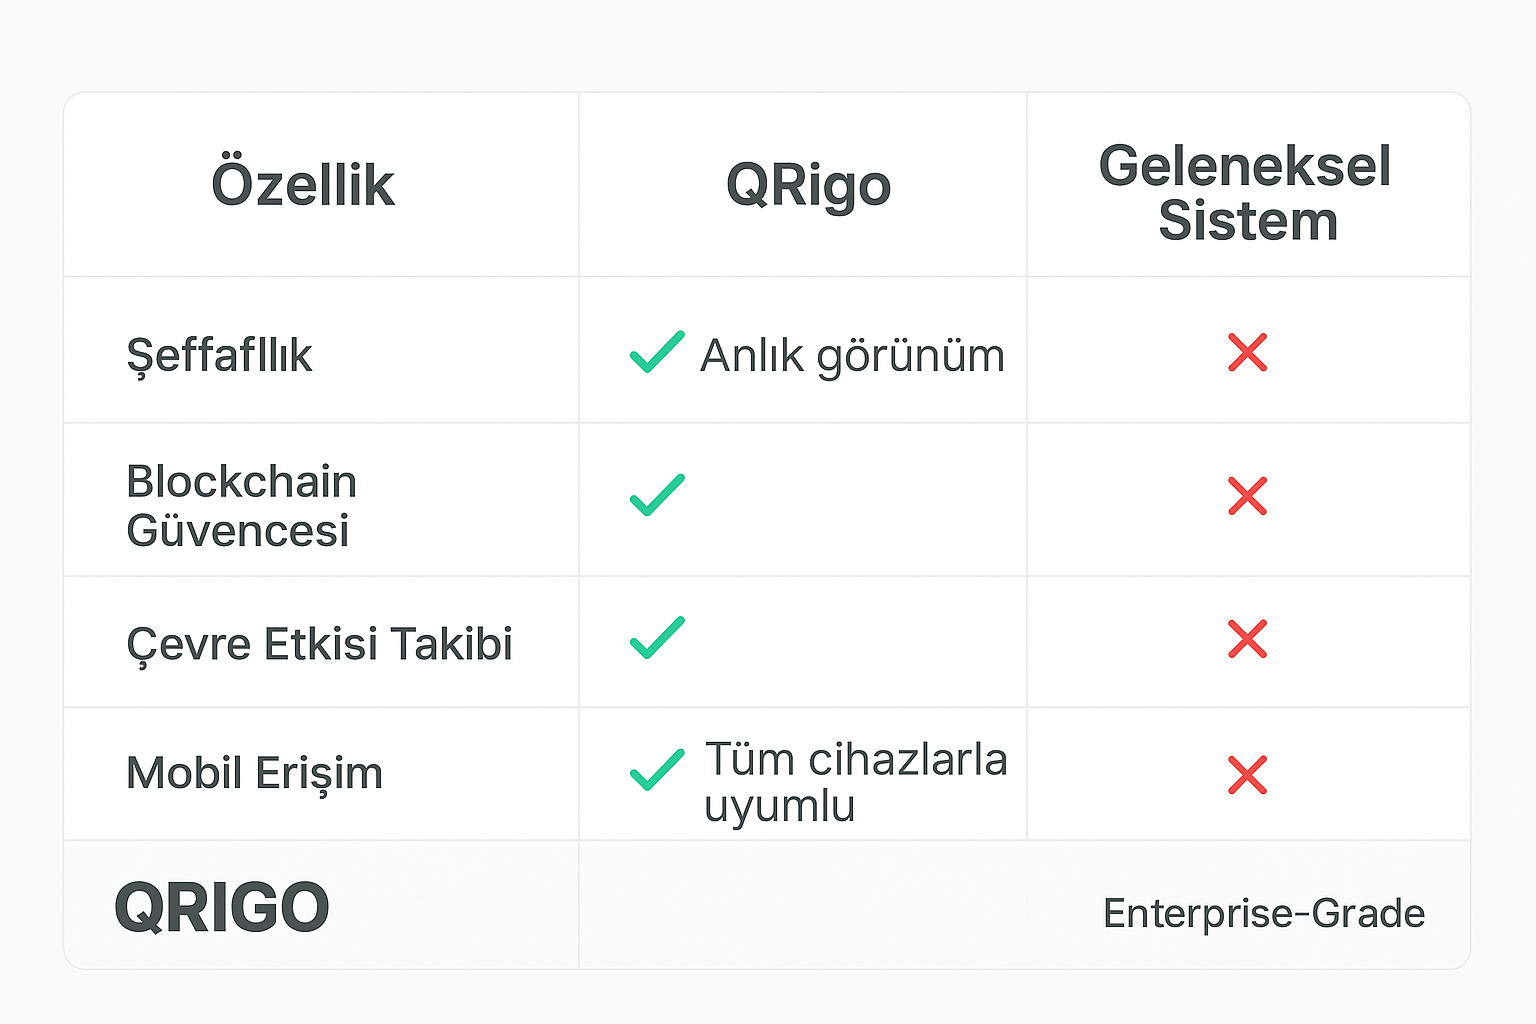Click the Anlık görünüm text
Viewport: 1536px width, 1024px height.
point(852,356)
